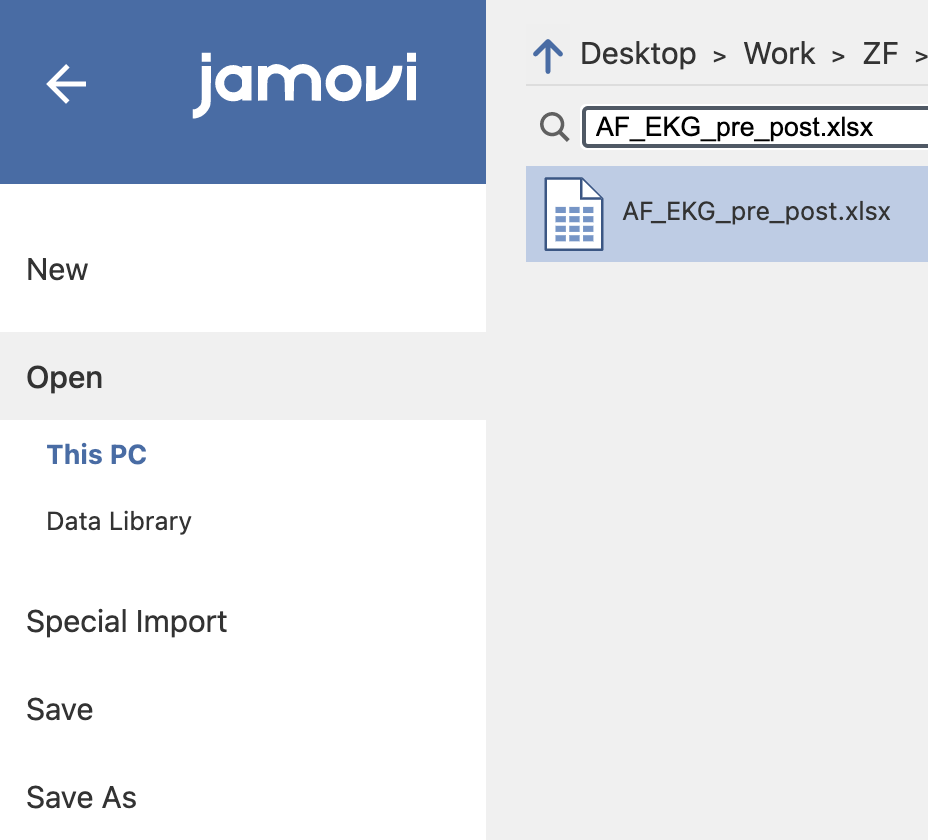The height and width of the screenshot is (840, 928).
Task: Choose This PC location
Action: tap(96, 455)
